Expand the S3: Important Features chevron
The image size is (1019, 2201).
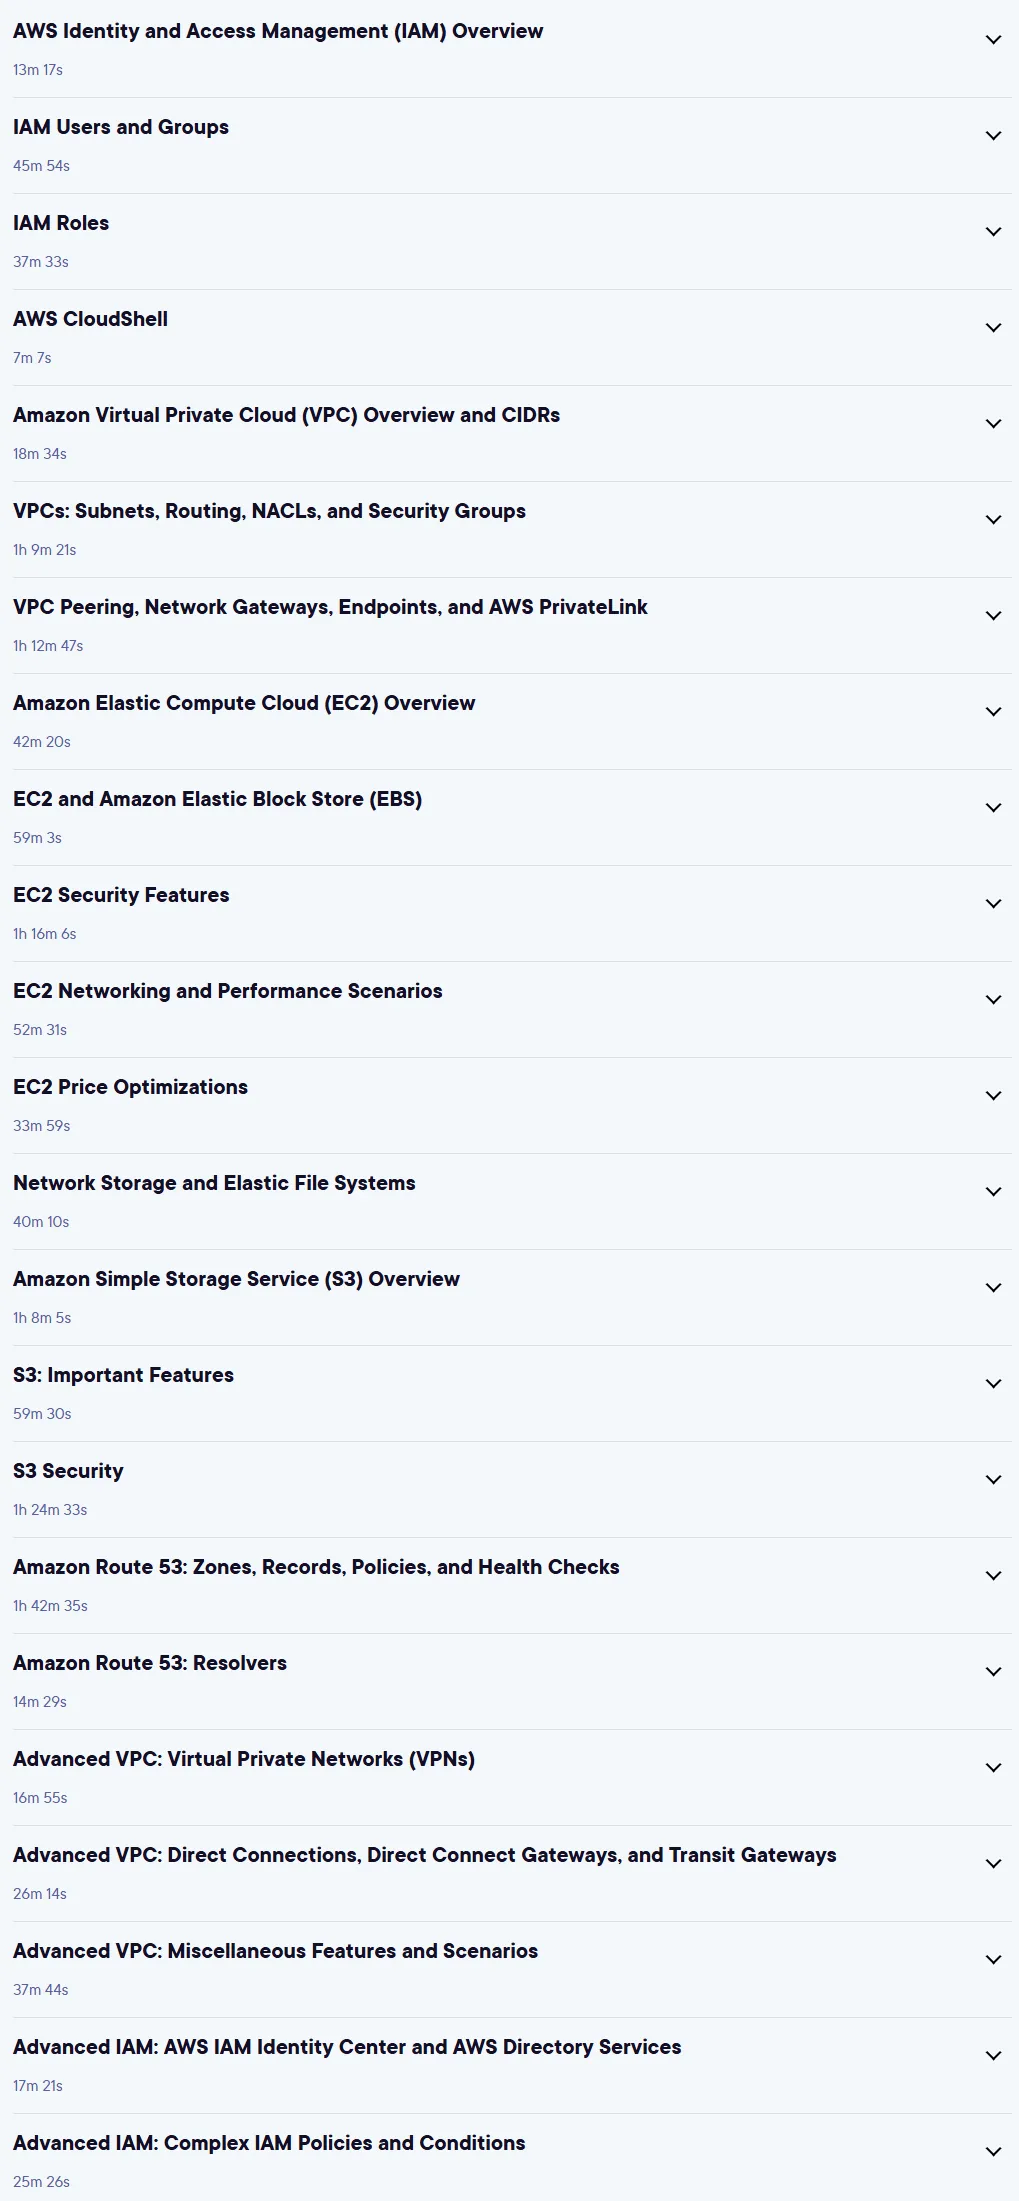point(993,1384)
